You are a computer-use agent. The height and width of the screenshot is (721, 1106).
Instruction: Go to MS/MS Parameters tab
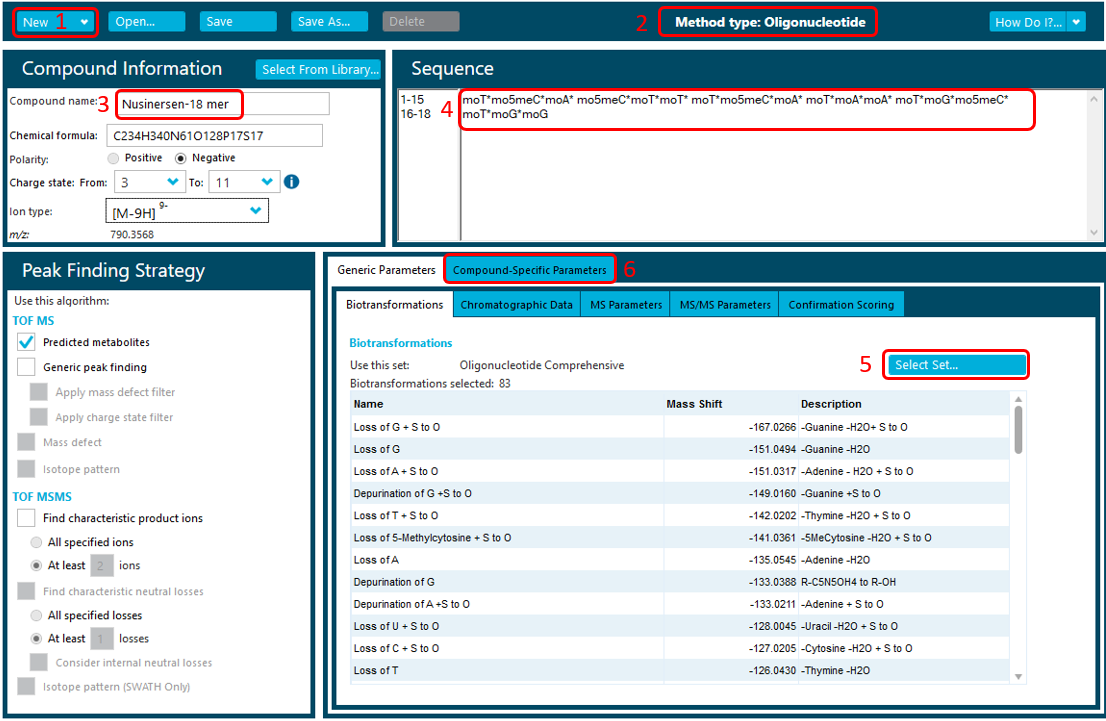point(725,305)
